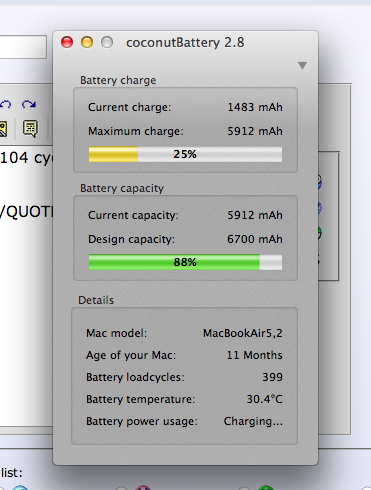Click the 25% battery charge progress bar
Image resolution: width=371 pixels, height=490 pixels.
click(x=185, y=154)
